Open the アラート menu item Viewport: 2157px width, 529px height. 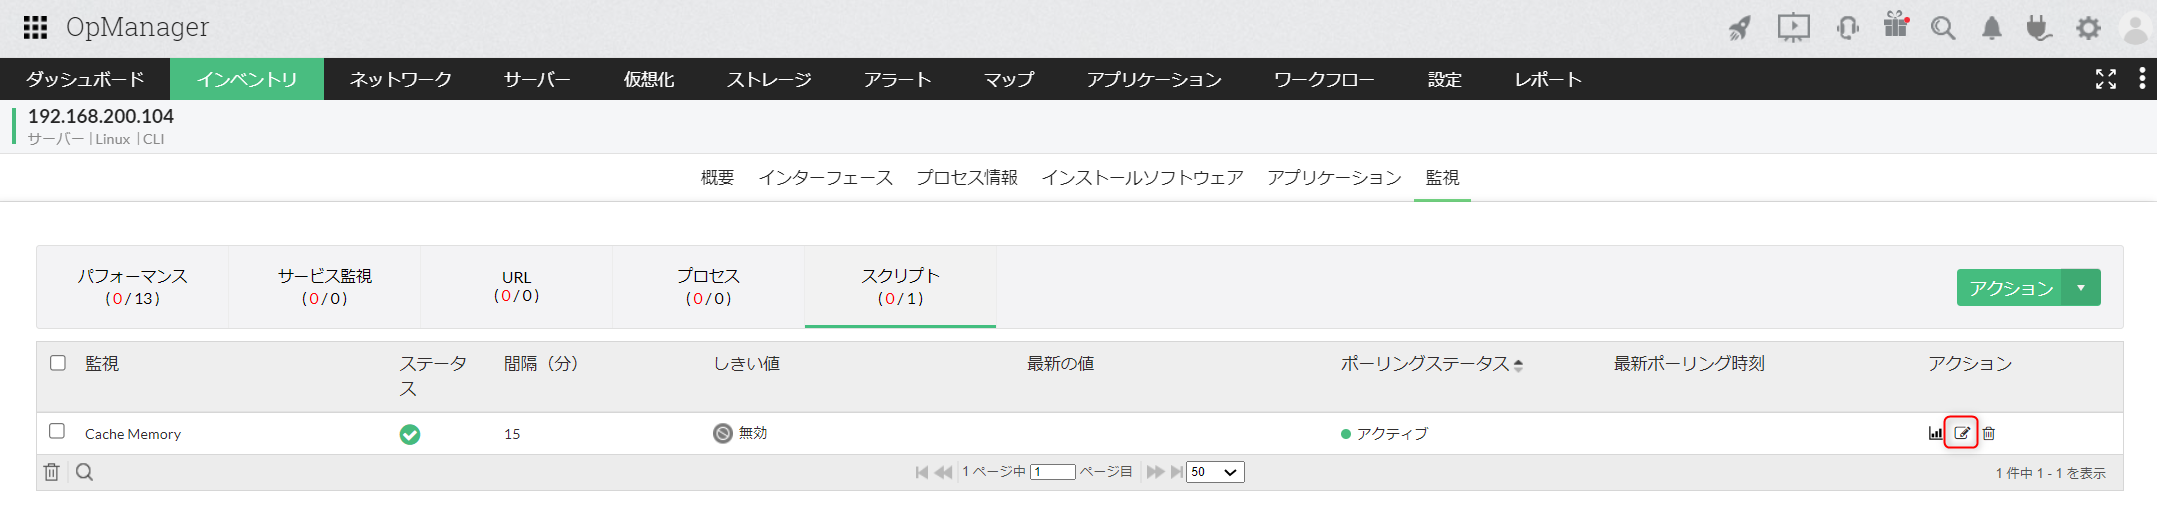(897, 79)
